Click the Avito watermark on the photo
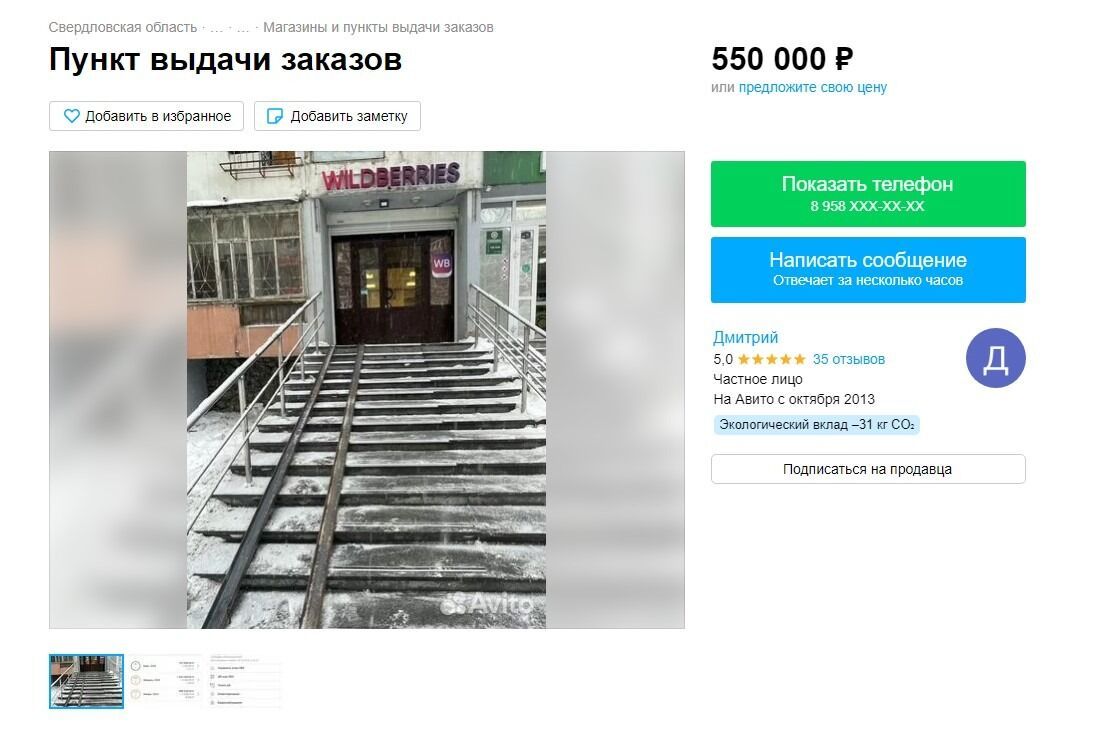Viewport: 1108px width, 731px height. tap(487, 603)
